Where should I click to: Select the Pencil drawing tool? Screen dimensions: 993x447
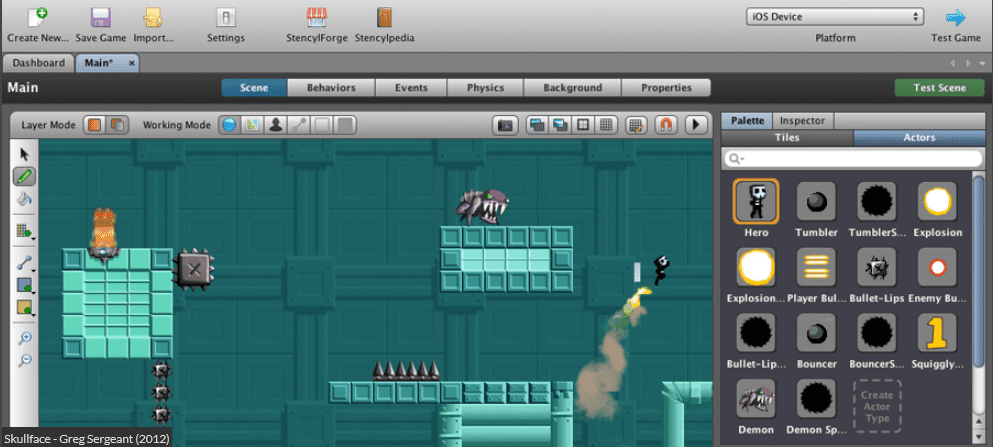click(x=25, y=177)
